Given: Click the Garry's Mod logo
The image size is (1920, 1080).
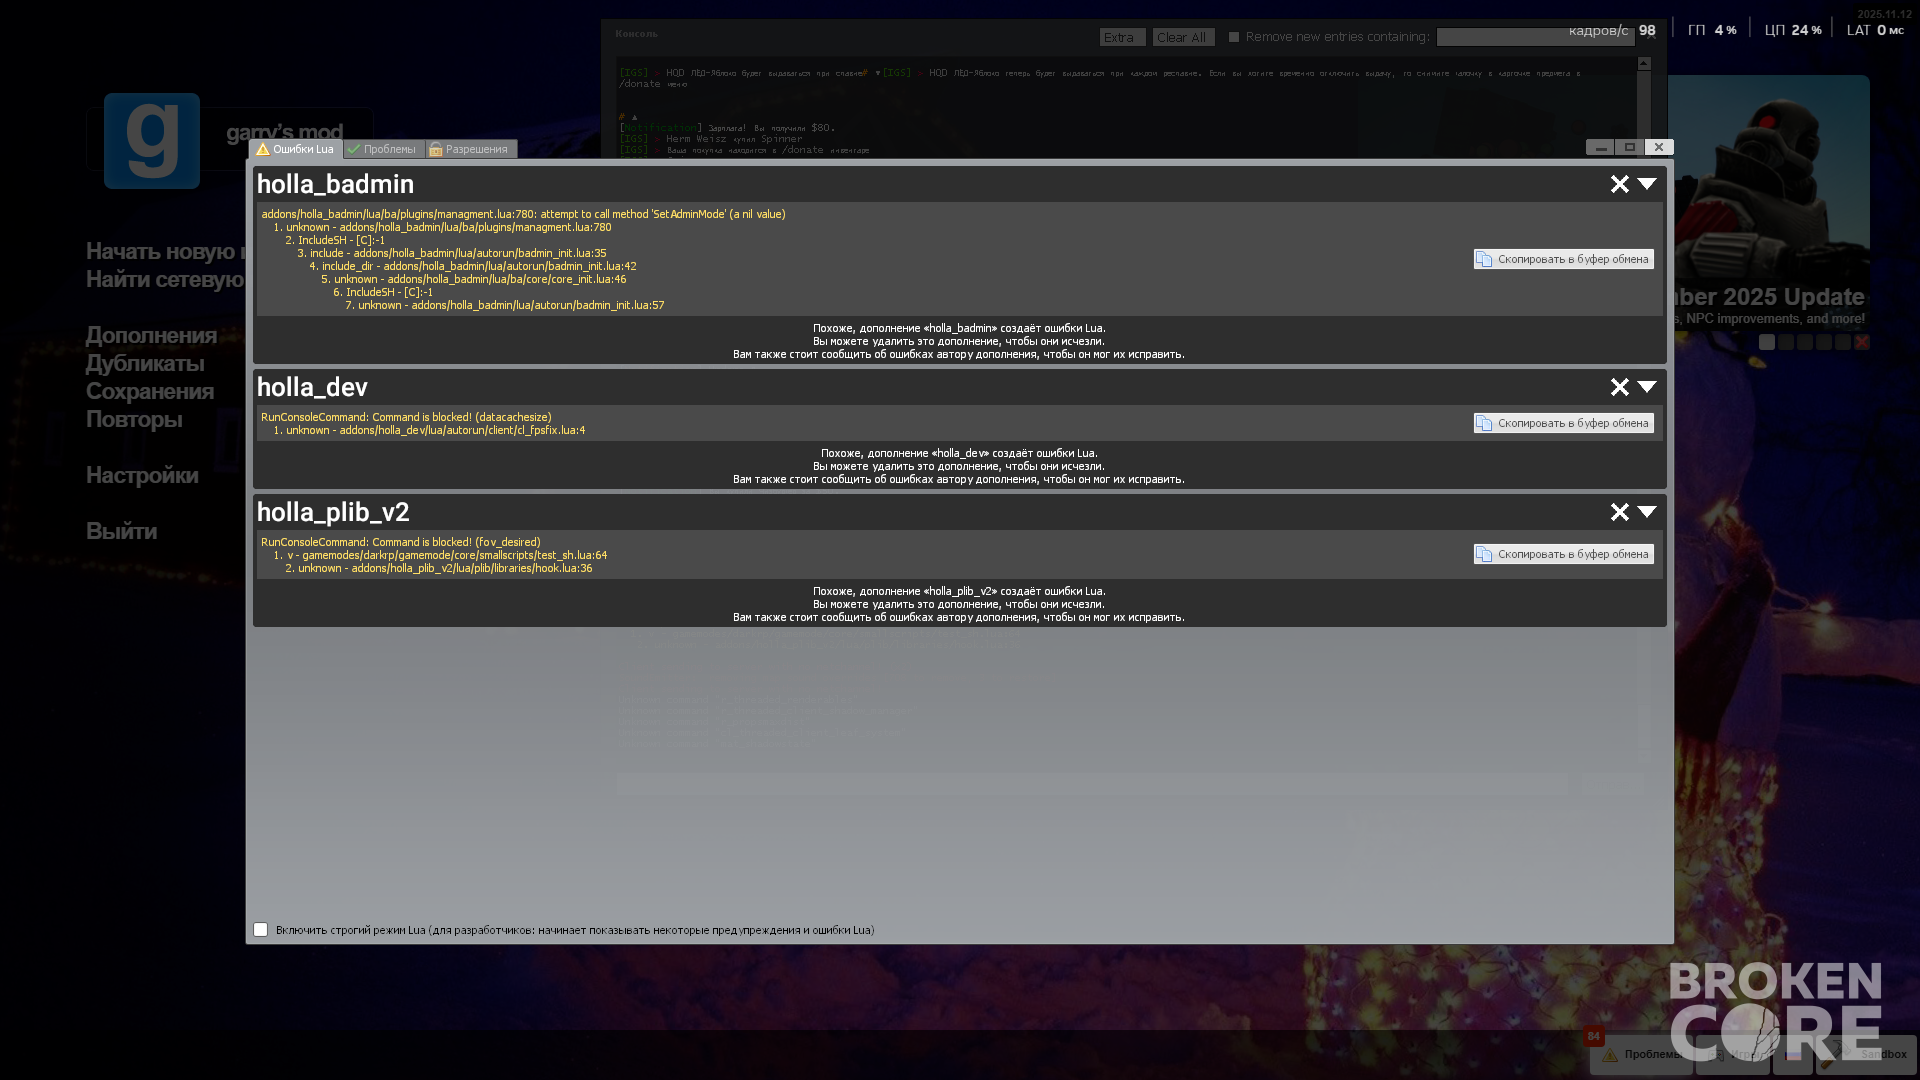Looking at the screenshot, I should 152,141.
